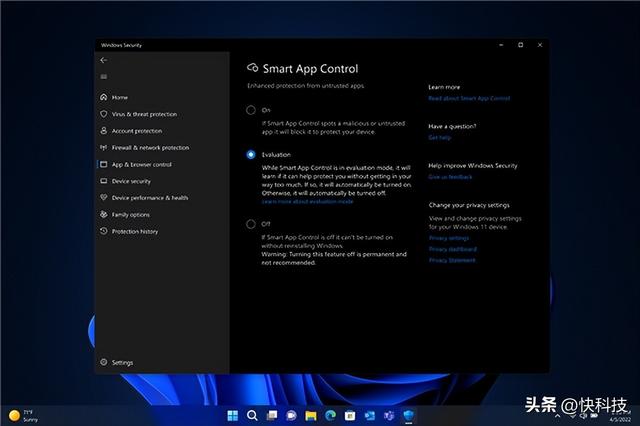640x426 pixels.
Task: Open the weather widget showing Sunny
Action: pyautogui.click(x=24, y=415)
